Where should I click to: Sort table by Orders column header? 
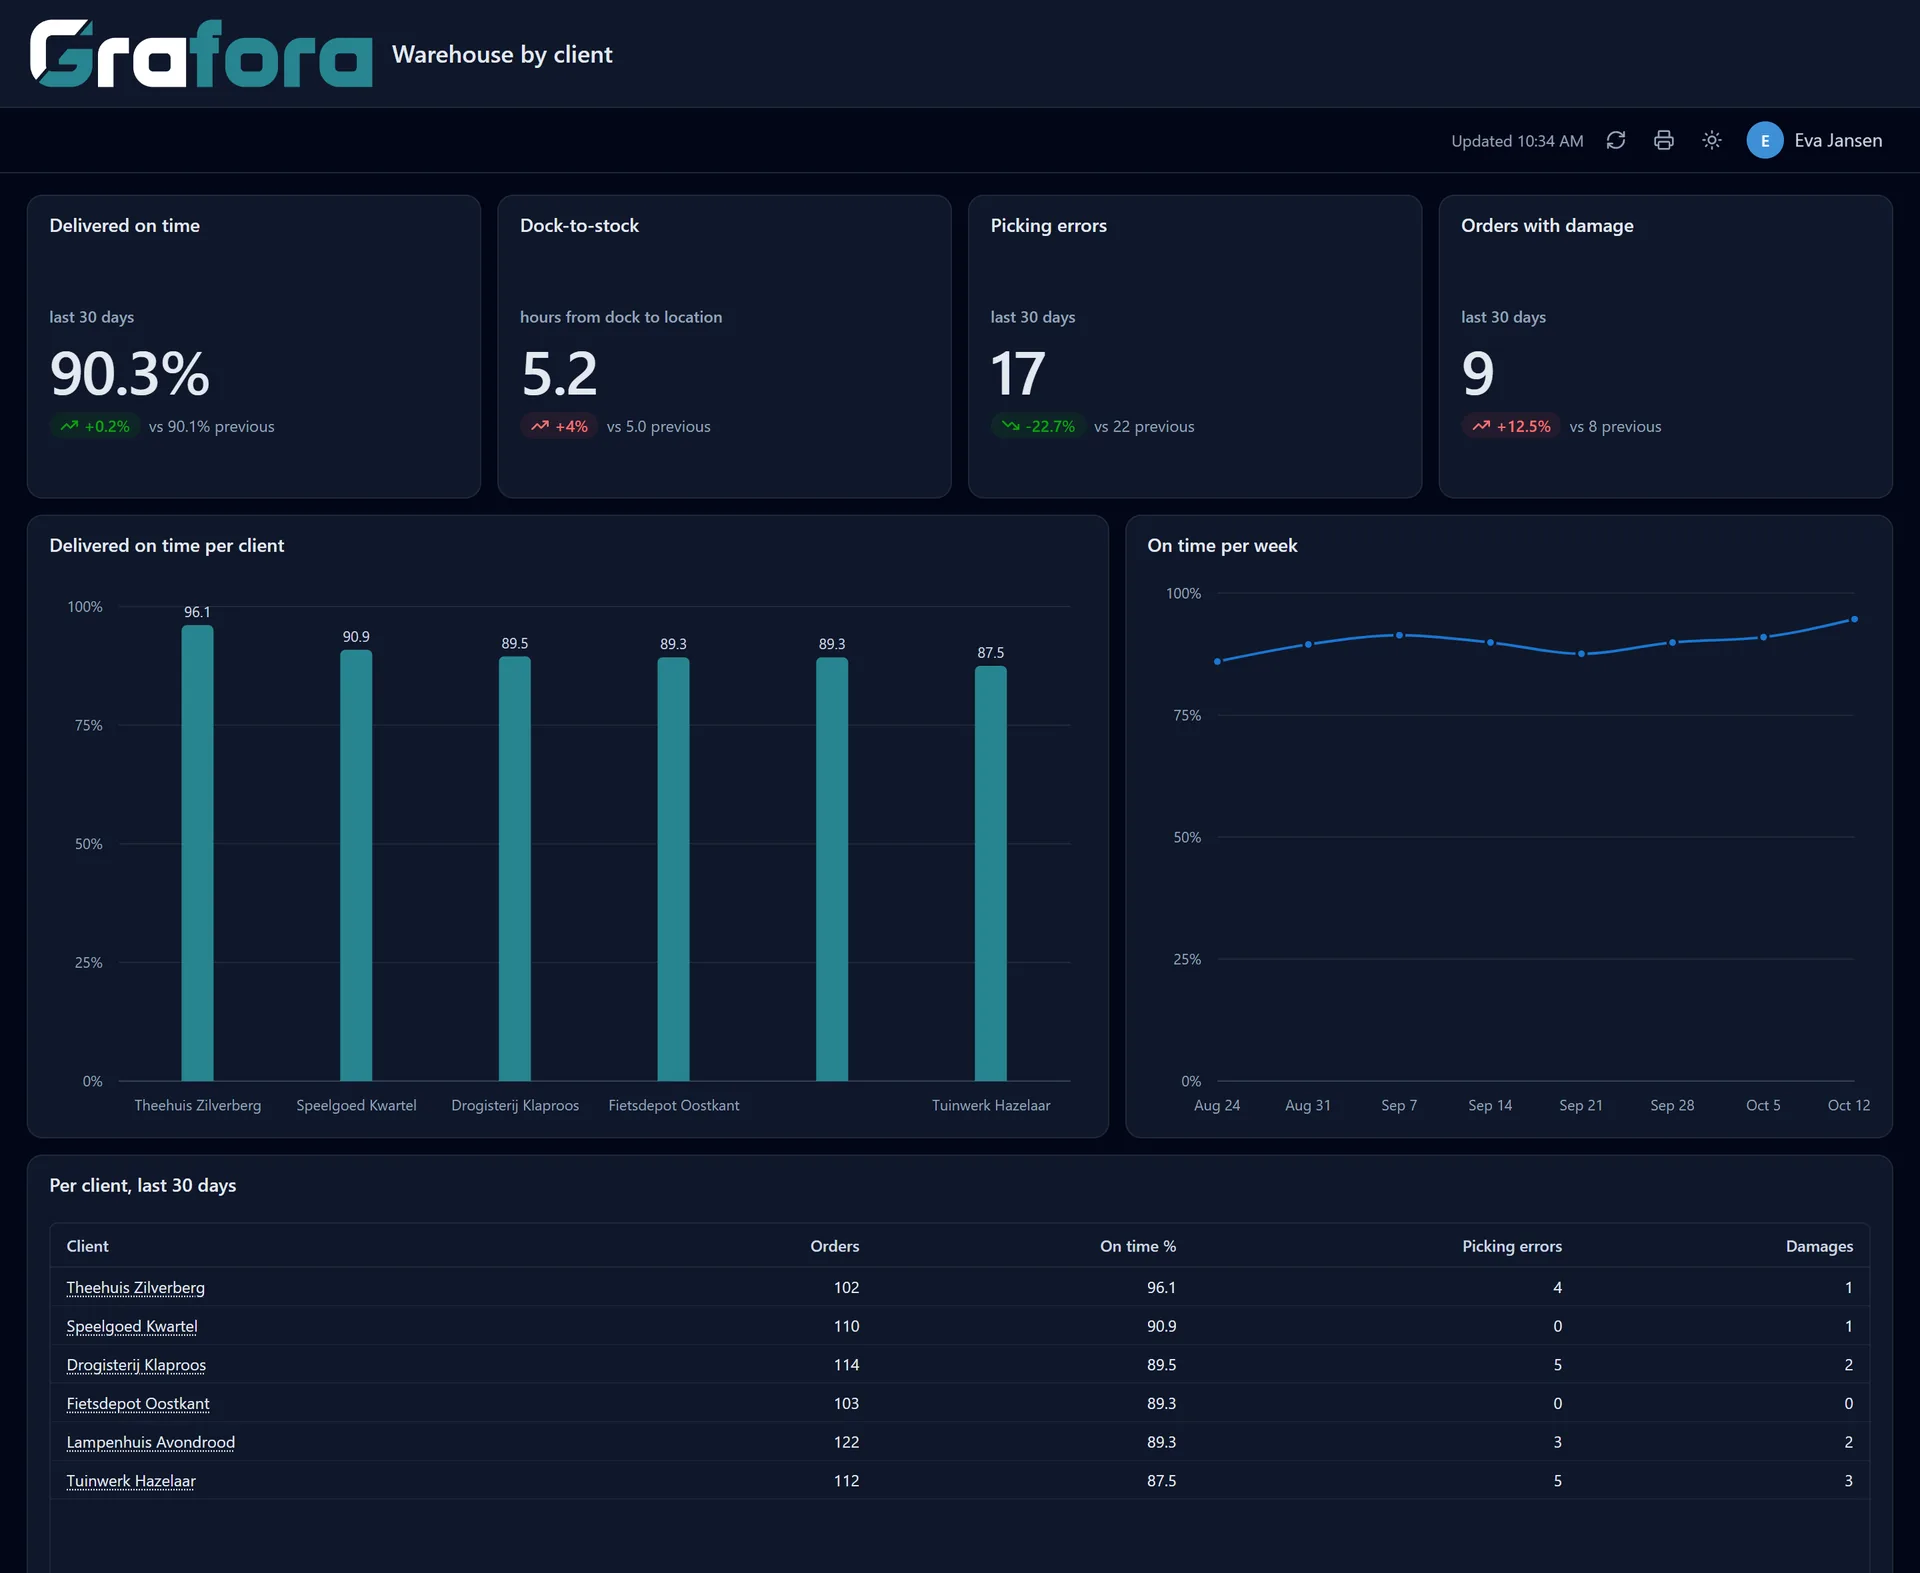835,1246
